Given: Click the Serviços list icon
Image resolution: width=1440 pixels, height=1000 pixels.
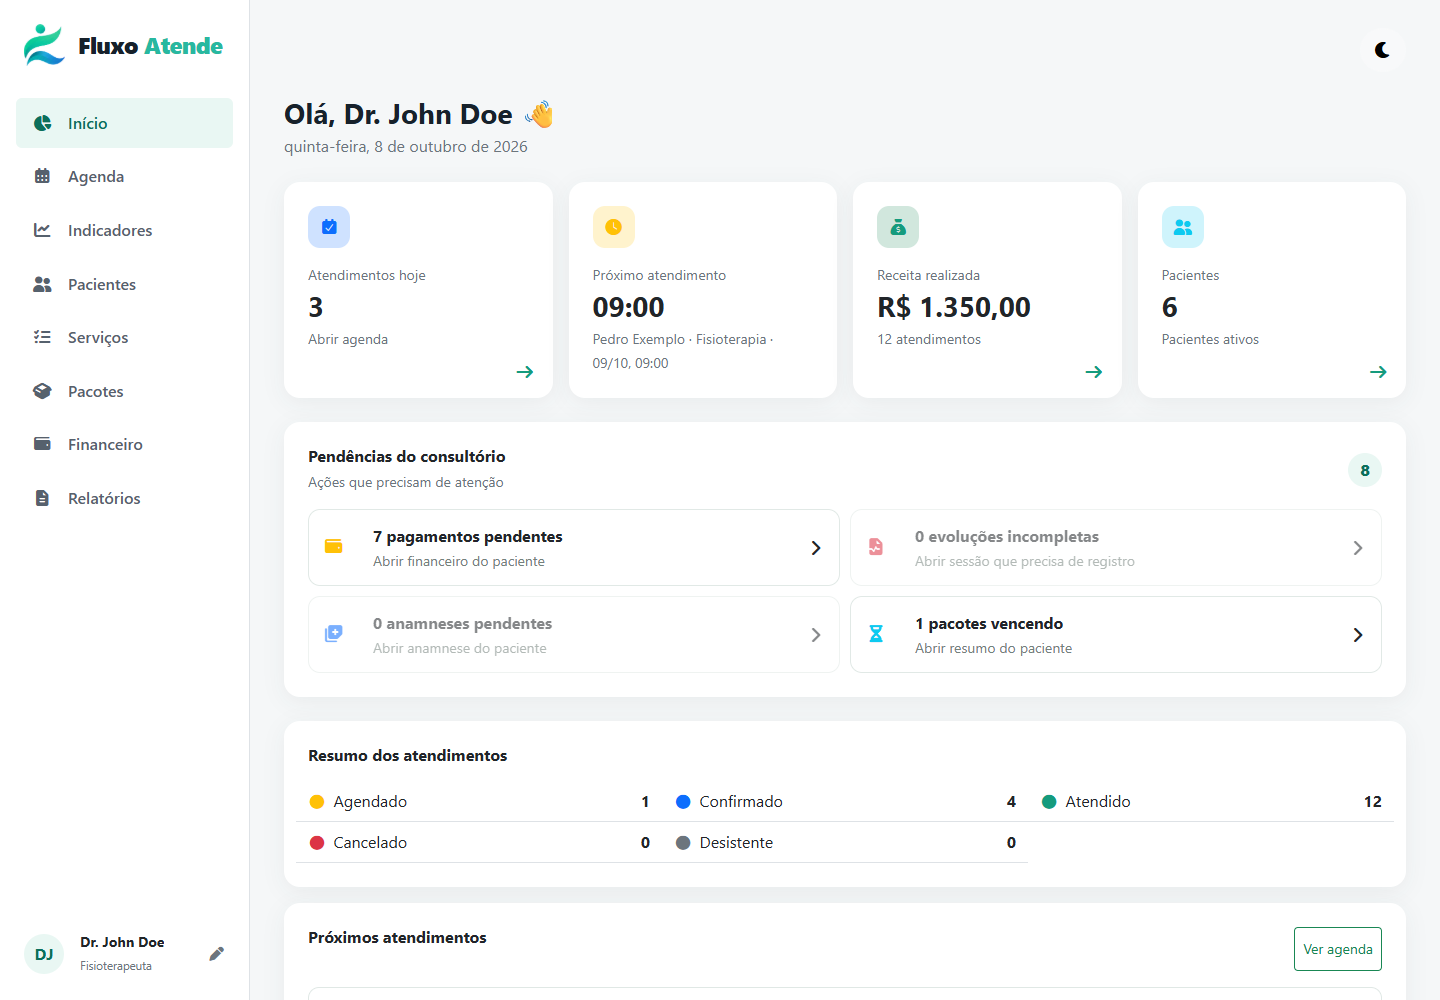Looking at the screenshot, I should coord(42,337).
